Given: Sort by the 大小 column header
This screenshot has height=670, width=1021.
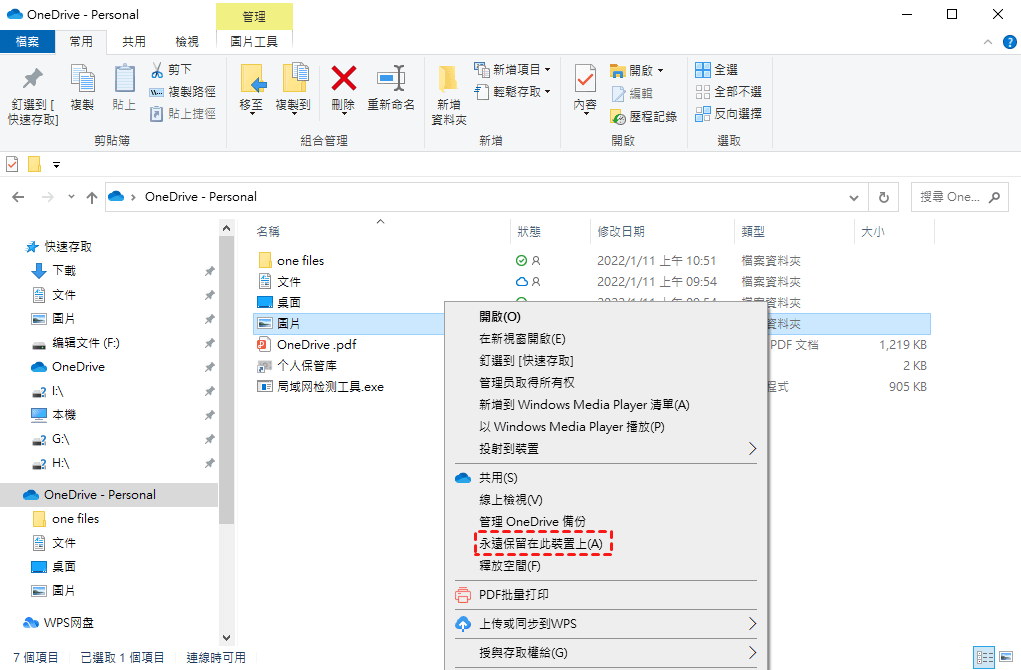Looking at the screenshot, I should pyautogui.click(x=873, y=232).
